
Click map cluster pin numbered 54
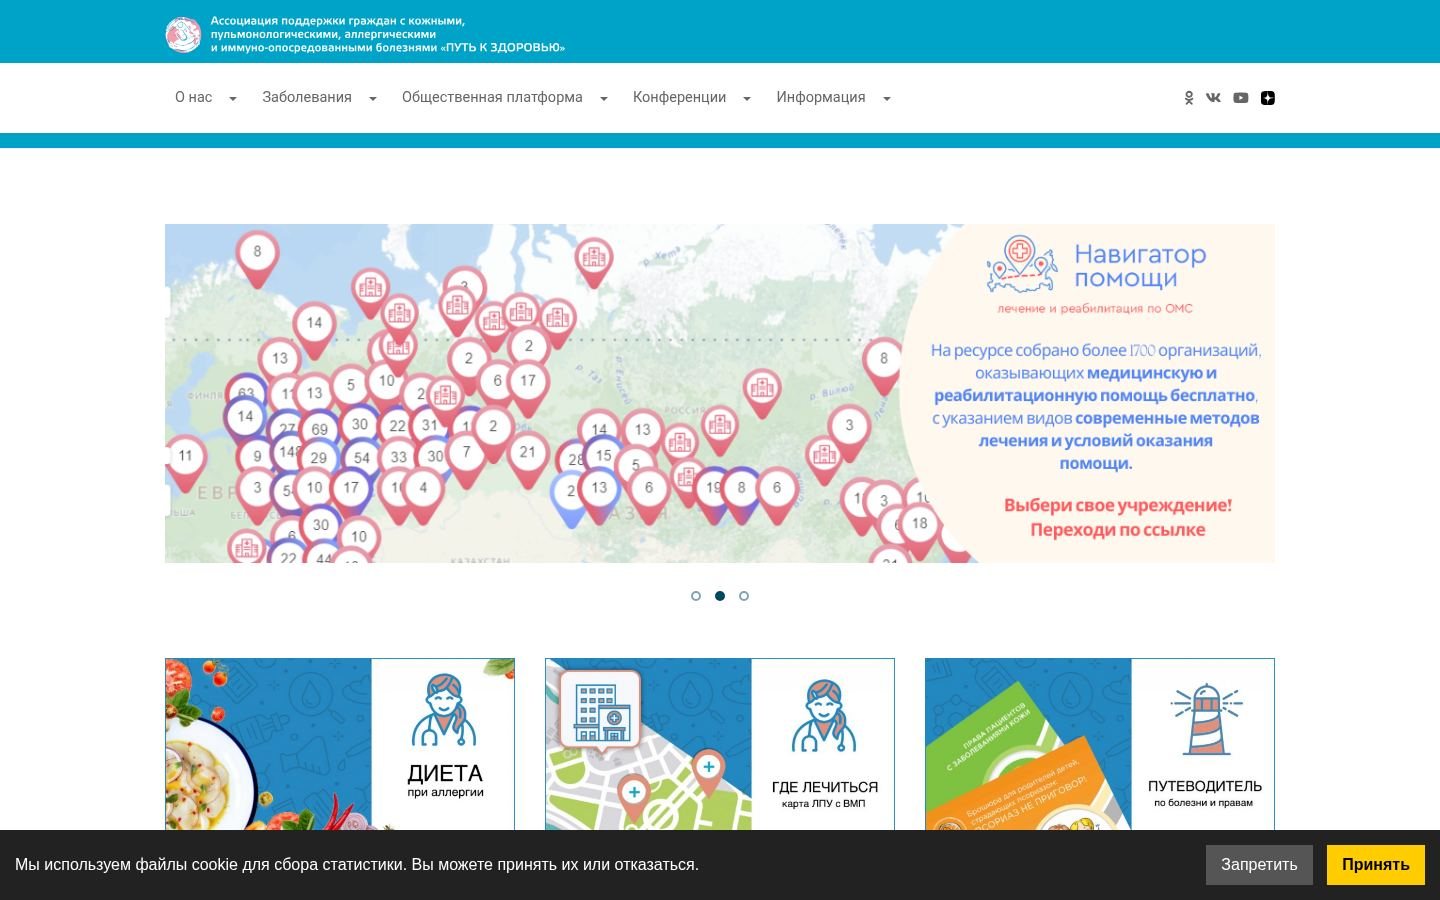pyautogui.click(x=361, y=459)
